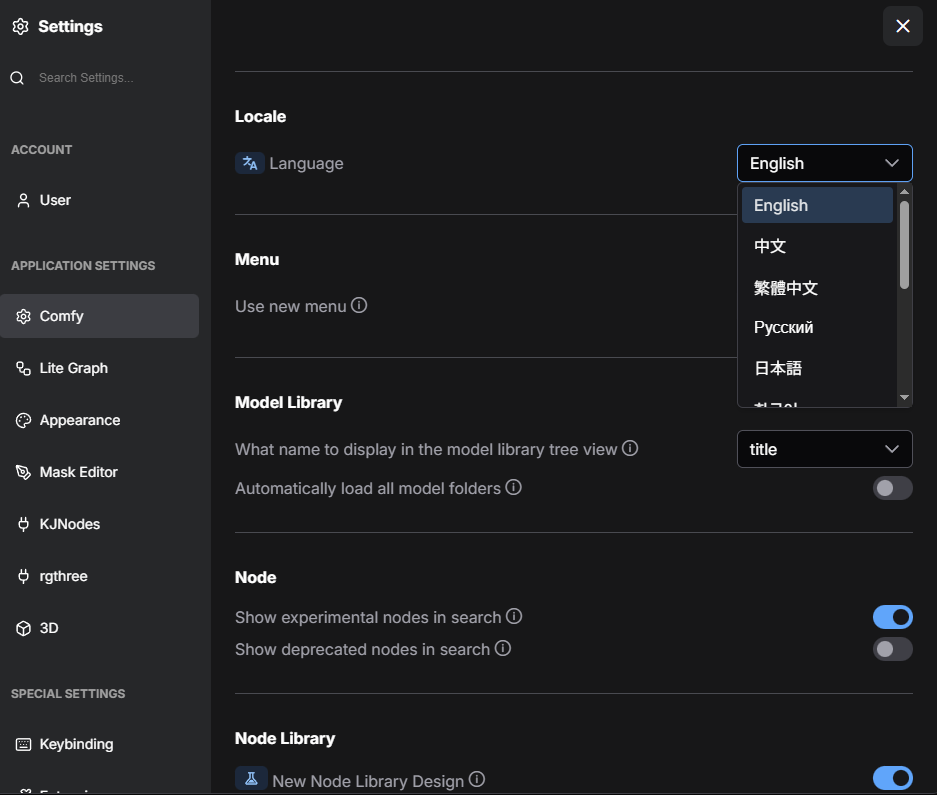
Task: Click the language list scroll up arrow
Action: (904, 191)
